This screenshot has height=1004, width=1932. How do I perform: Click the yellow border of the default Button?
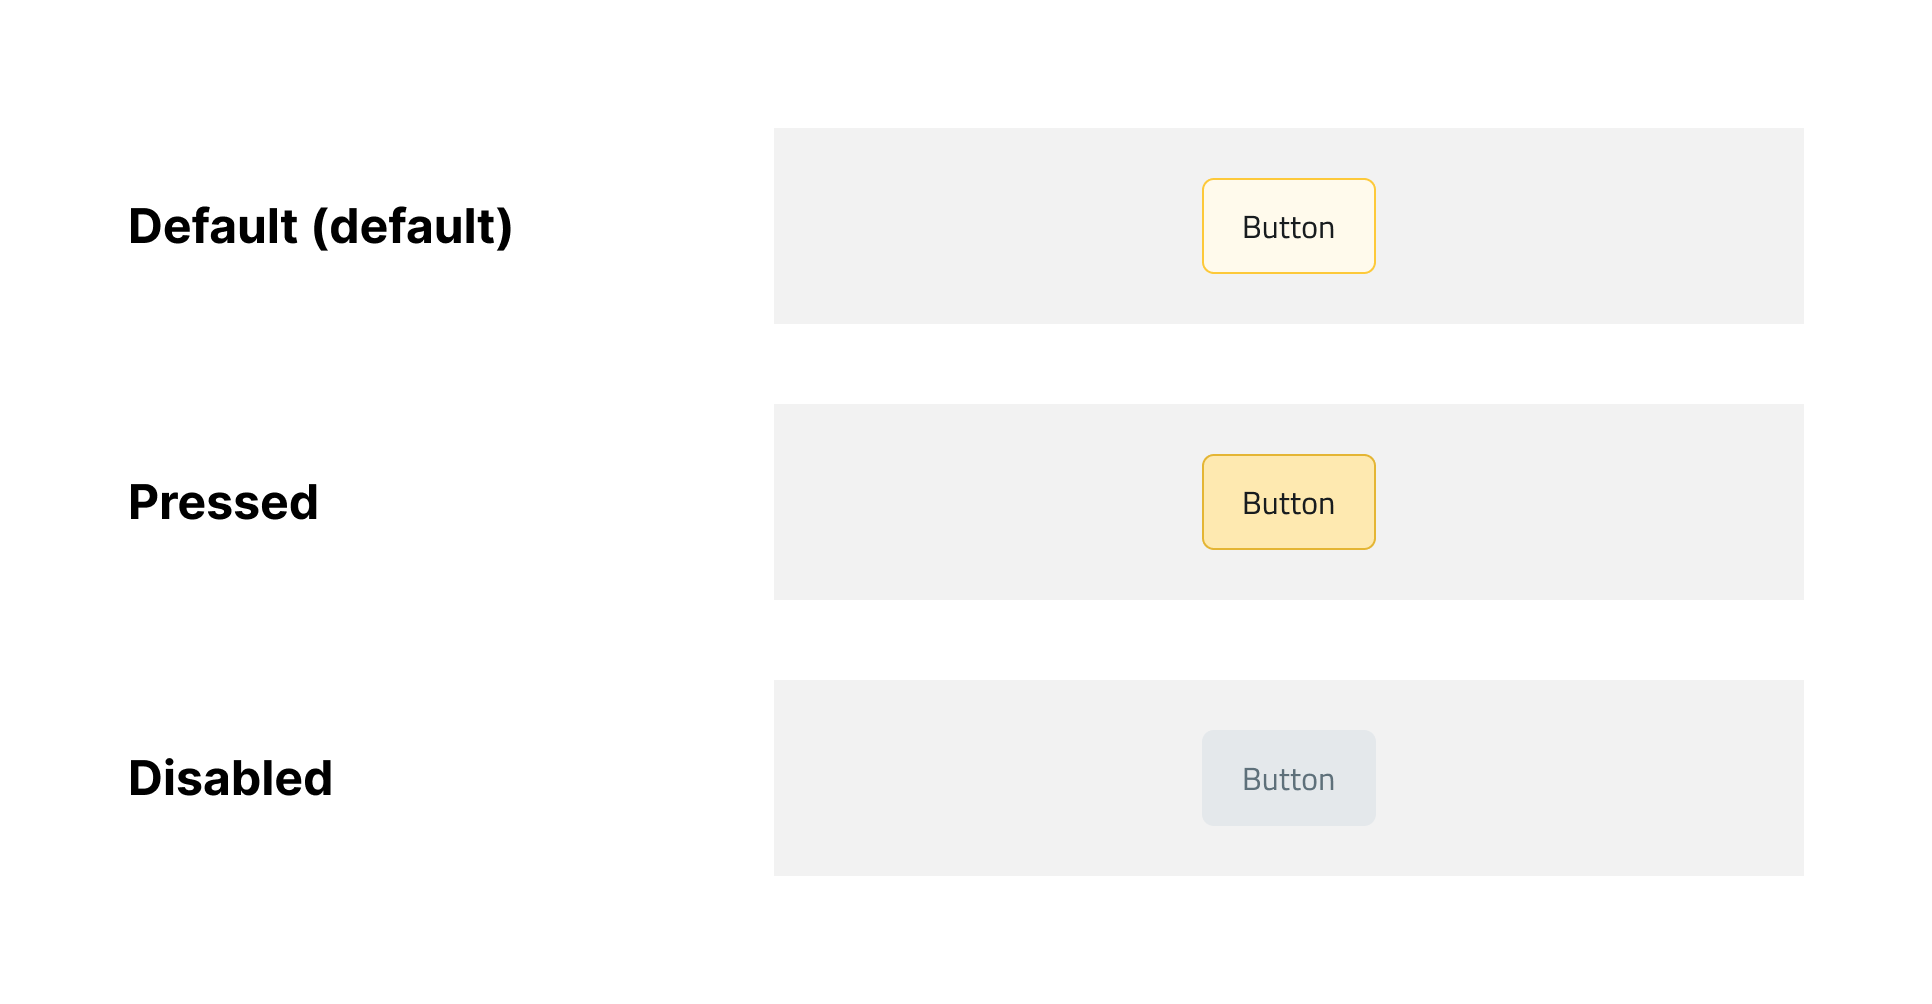(1204, 226)
